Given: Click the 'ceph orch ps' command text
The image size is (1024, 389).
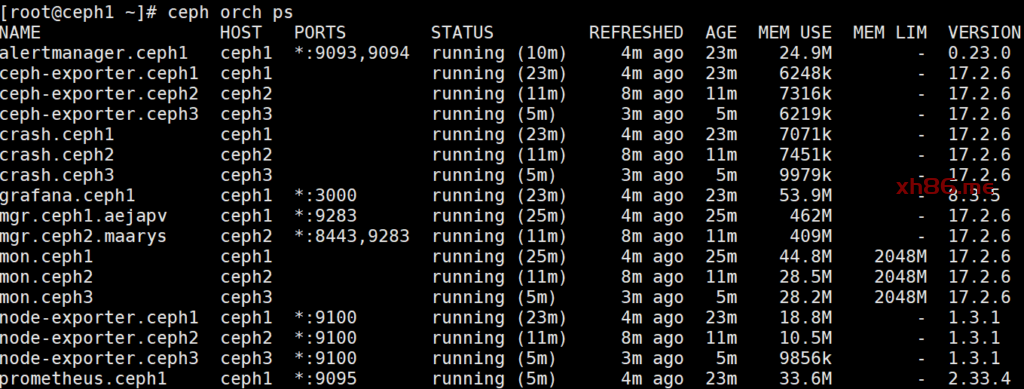Looking at the screenshot, I should point(231,12).
